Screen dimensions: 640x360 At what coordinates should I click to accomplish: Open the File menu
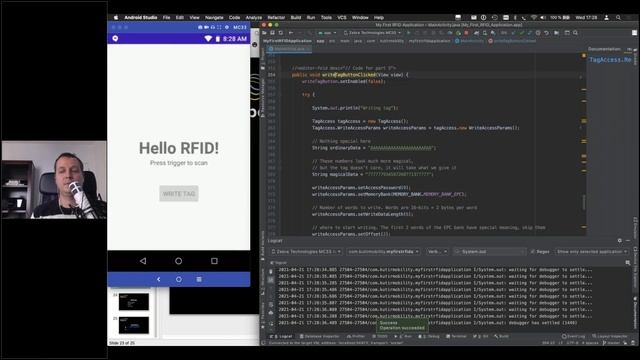[167, 18]
